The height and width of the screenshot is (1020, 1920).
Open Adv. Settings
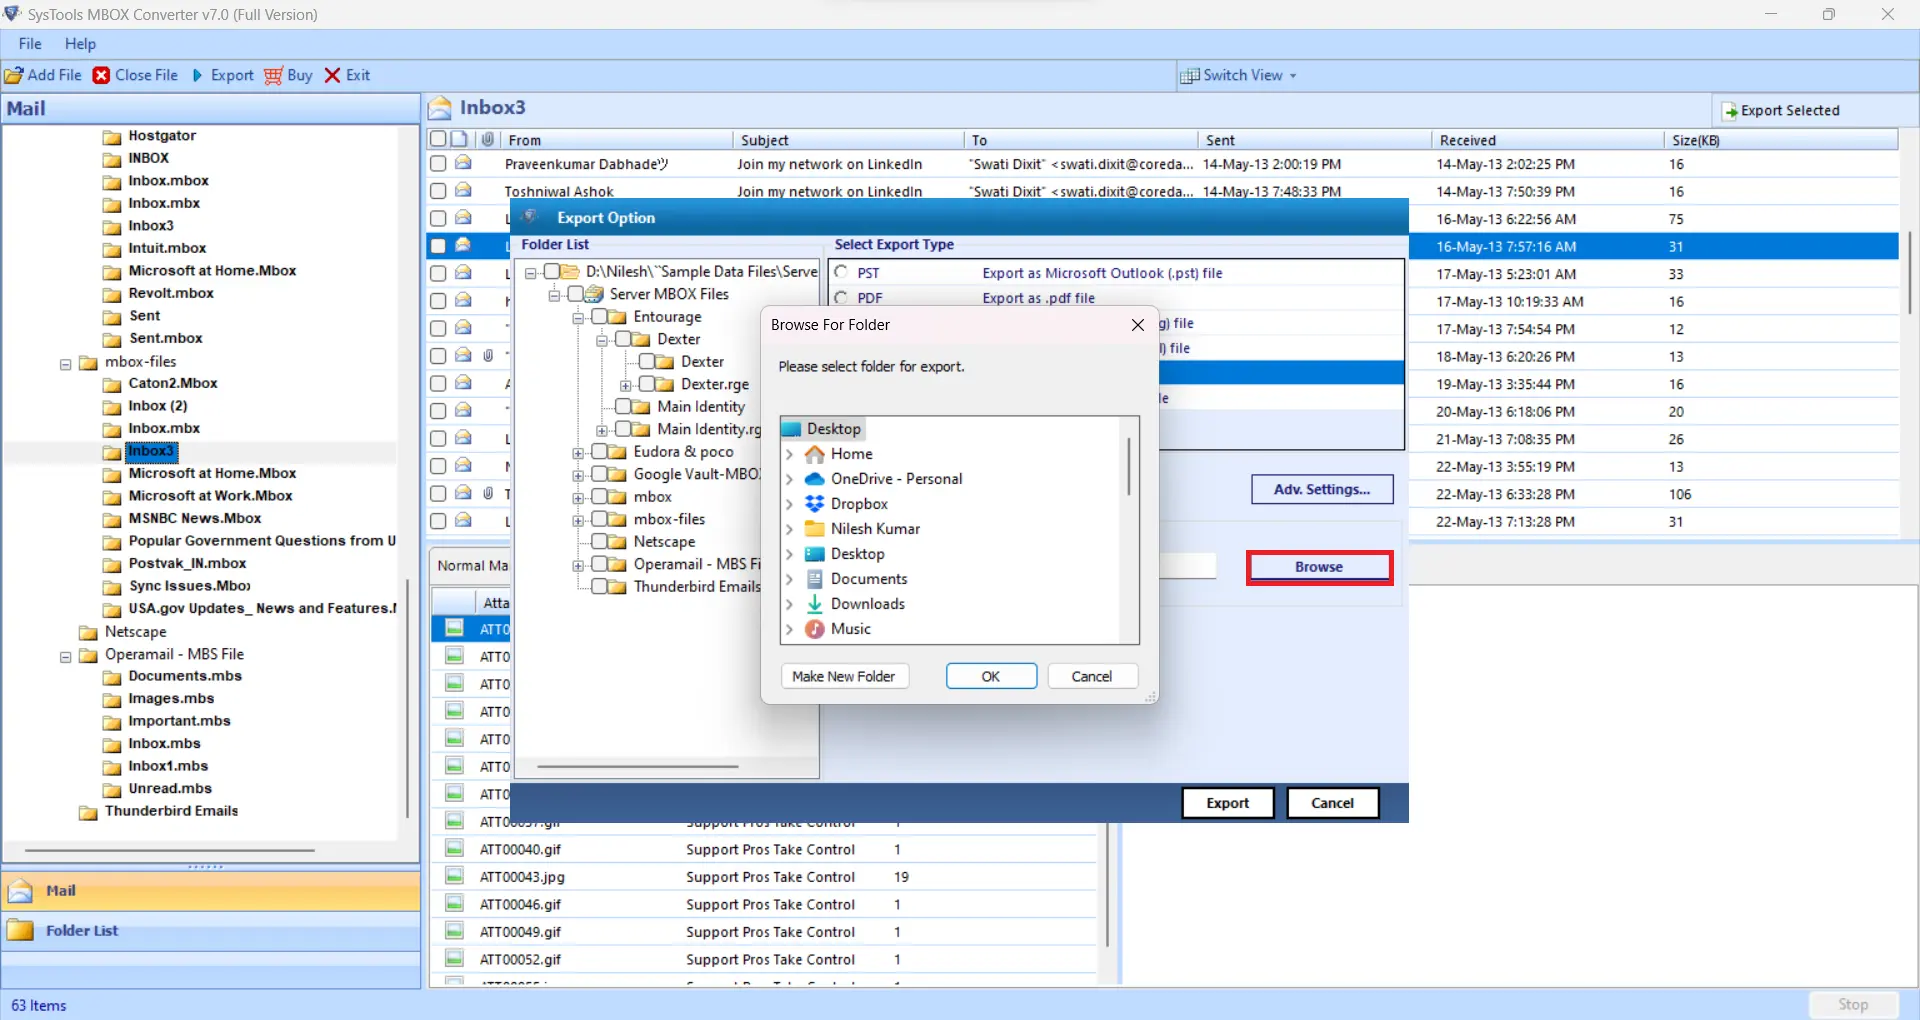pyautogui.click(x=1322, y=489)
